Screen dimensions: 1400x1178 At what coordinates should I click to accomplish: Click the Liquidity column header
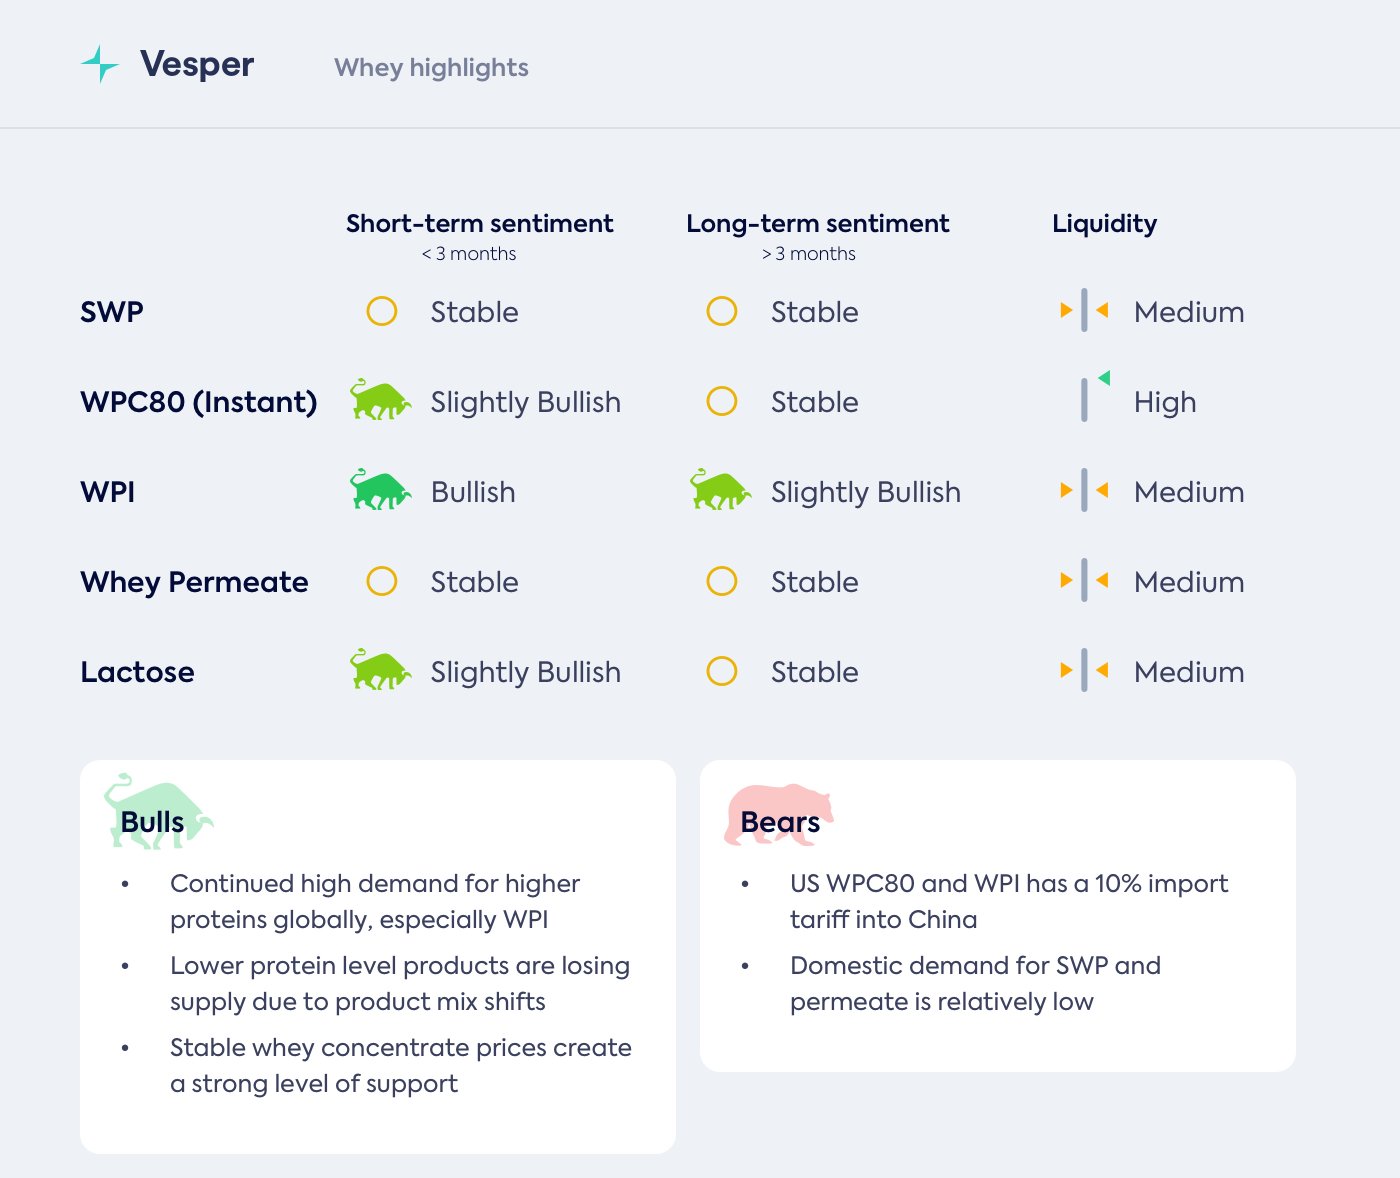(x=1104, y=224)
